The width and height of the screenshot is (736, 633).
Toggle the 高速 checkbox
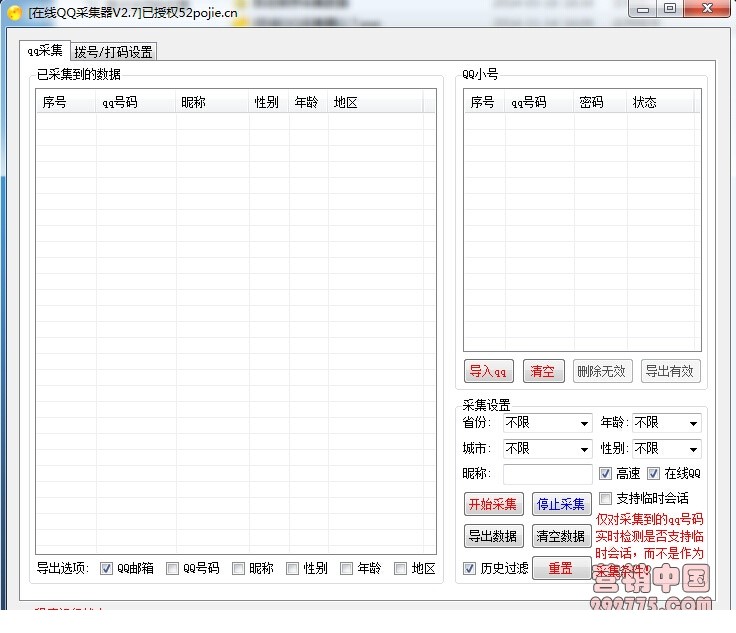coord(606,473)
